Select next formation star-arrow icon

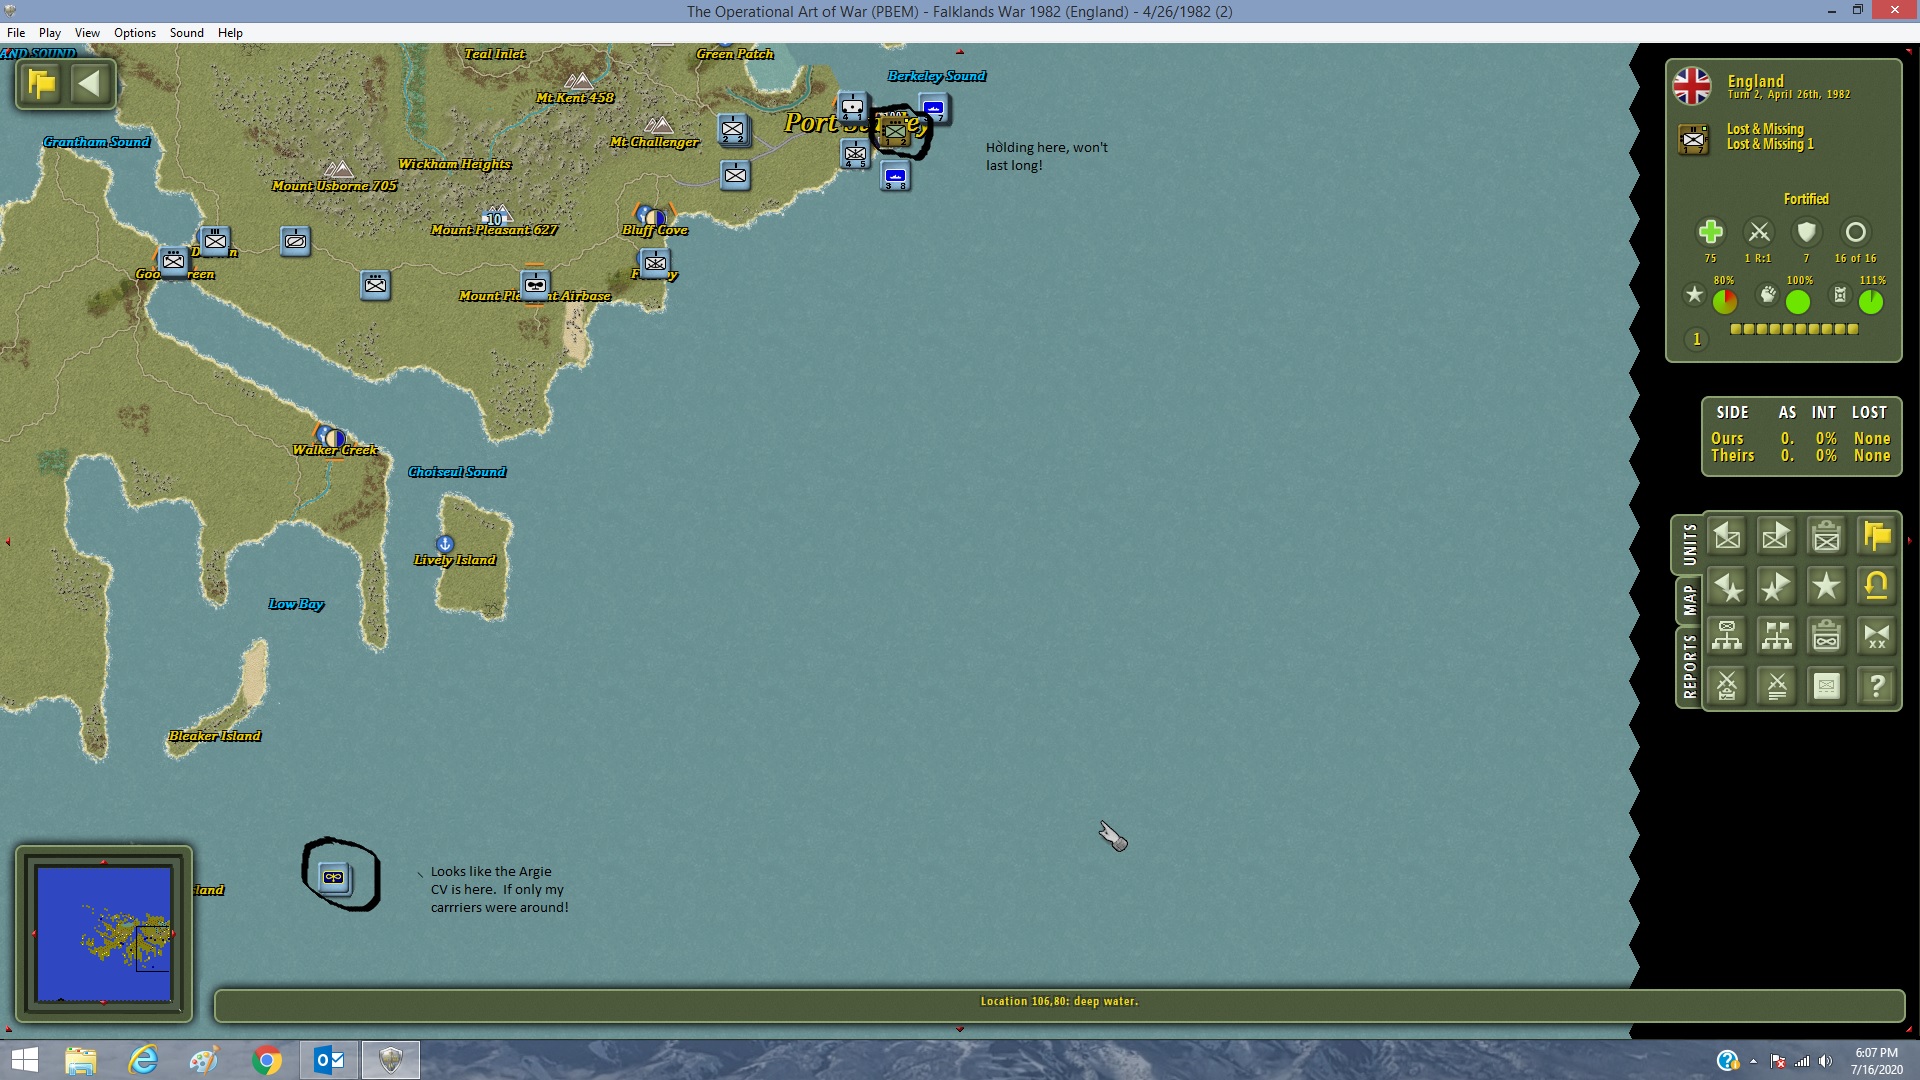pos(1777,587)
